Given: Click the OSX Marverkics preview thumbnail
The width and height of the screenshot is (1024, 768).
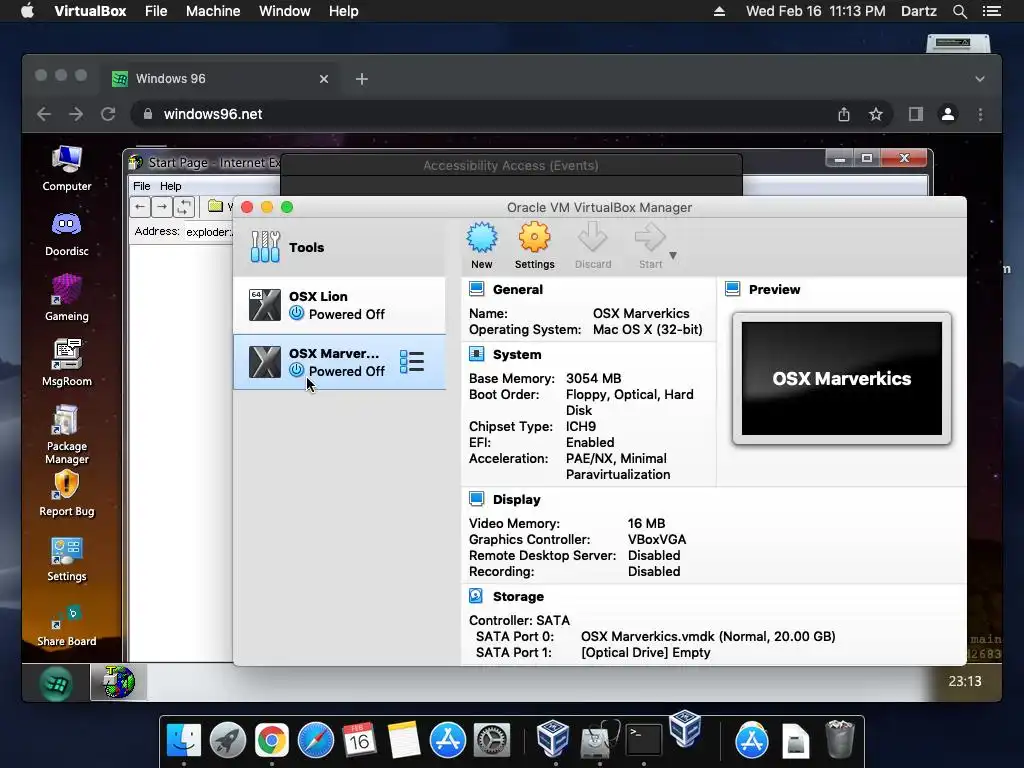Looking at the screenshot, I should pos(841,378).
